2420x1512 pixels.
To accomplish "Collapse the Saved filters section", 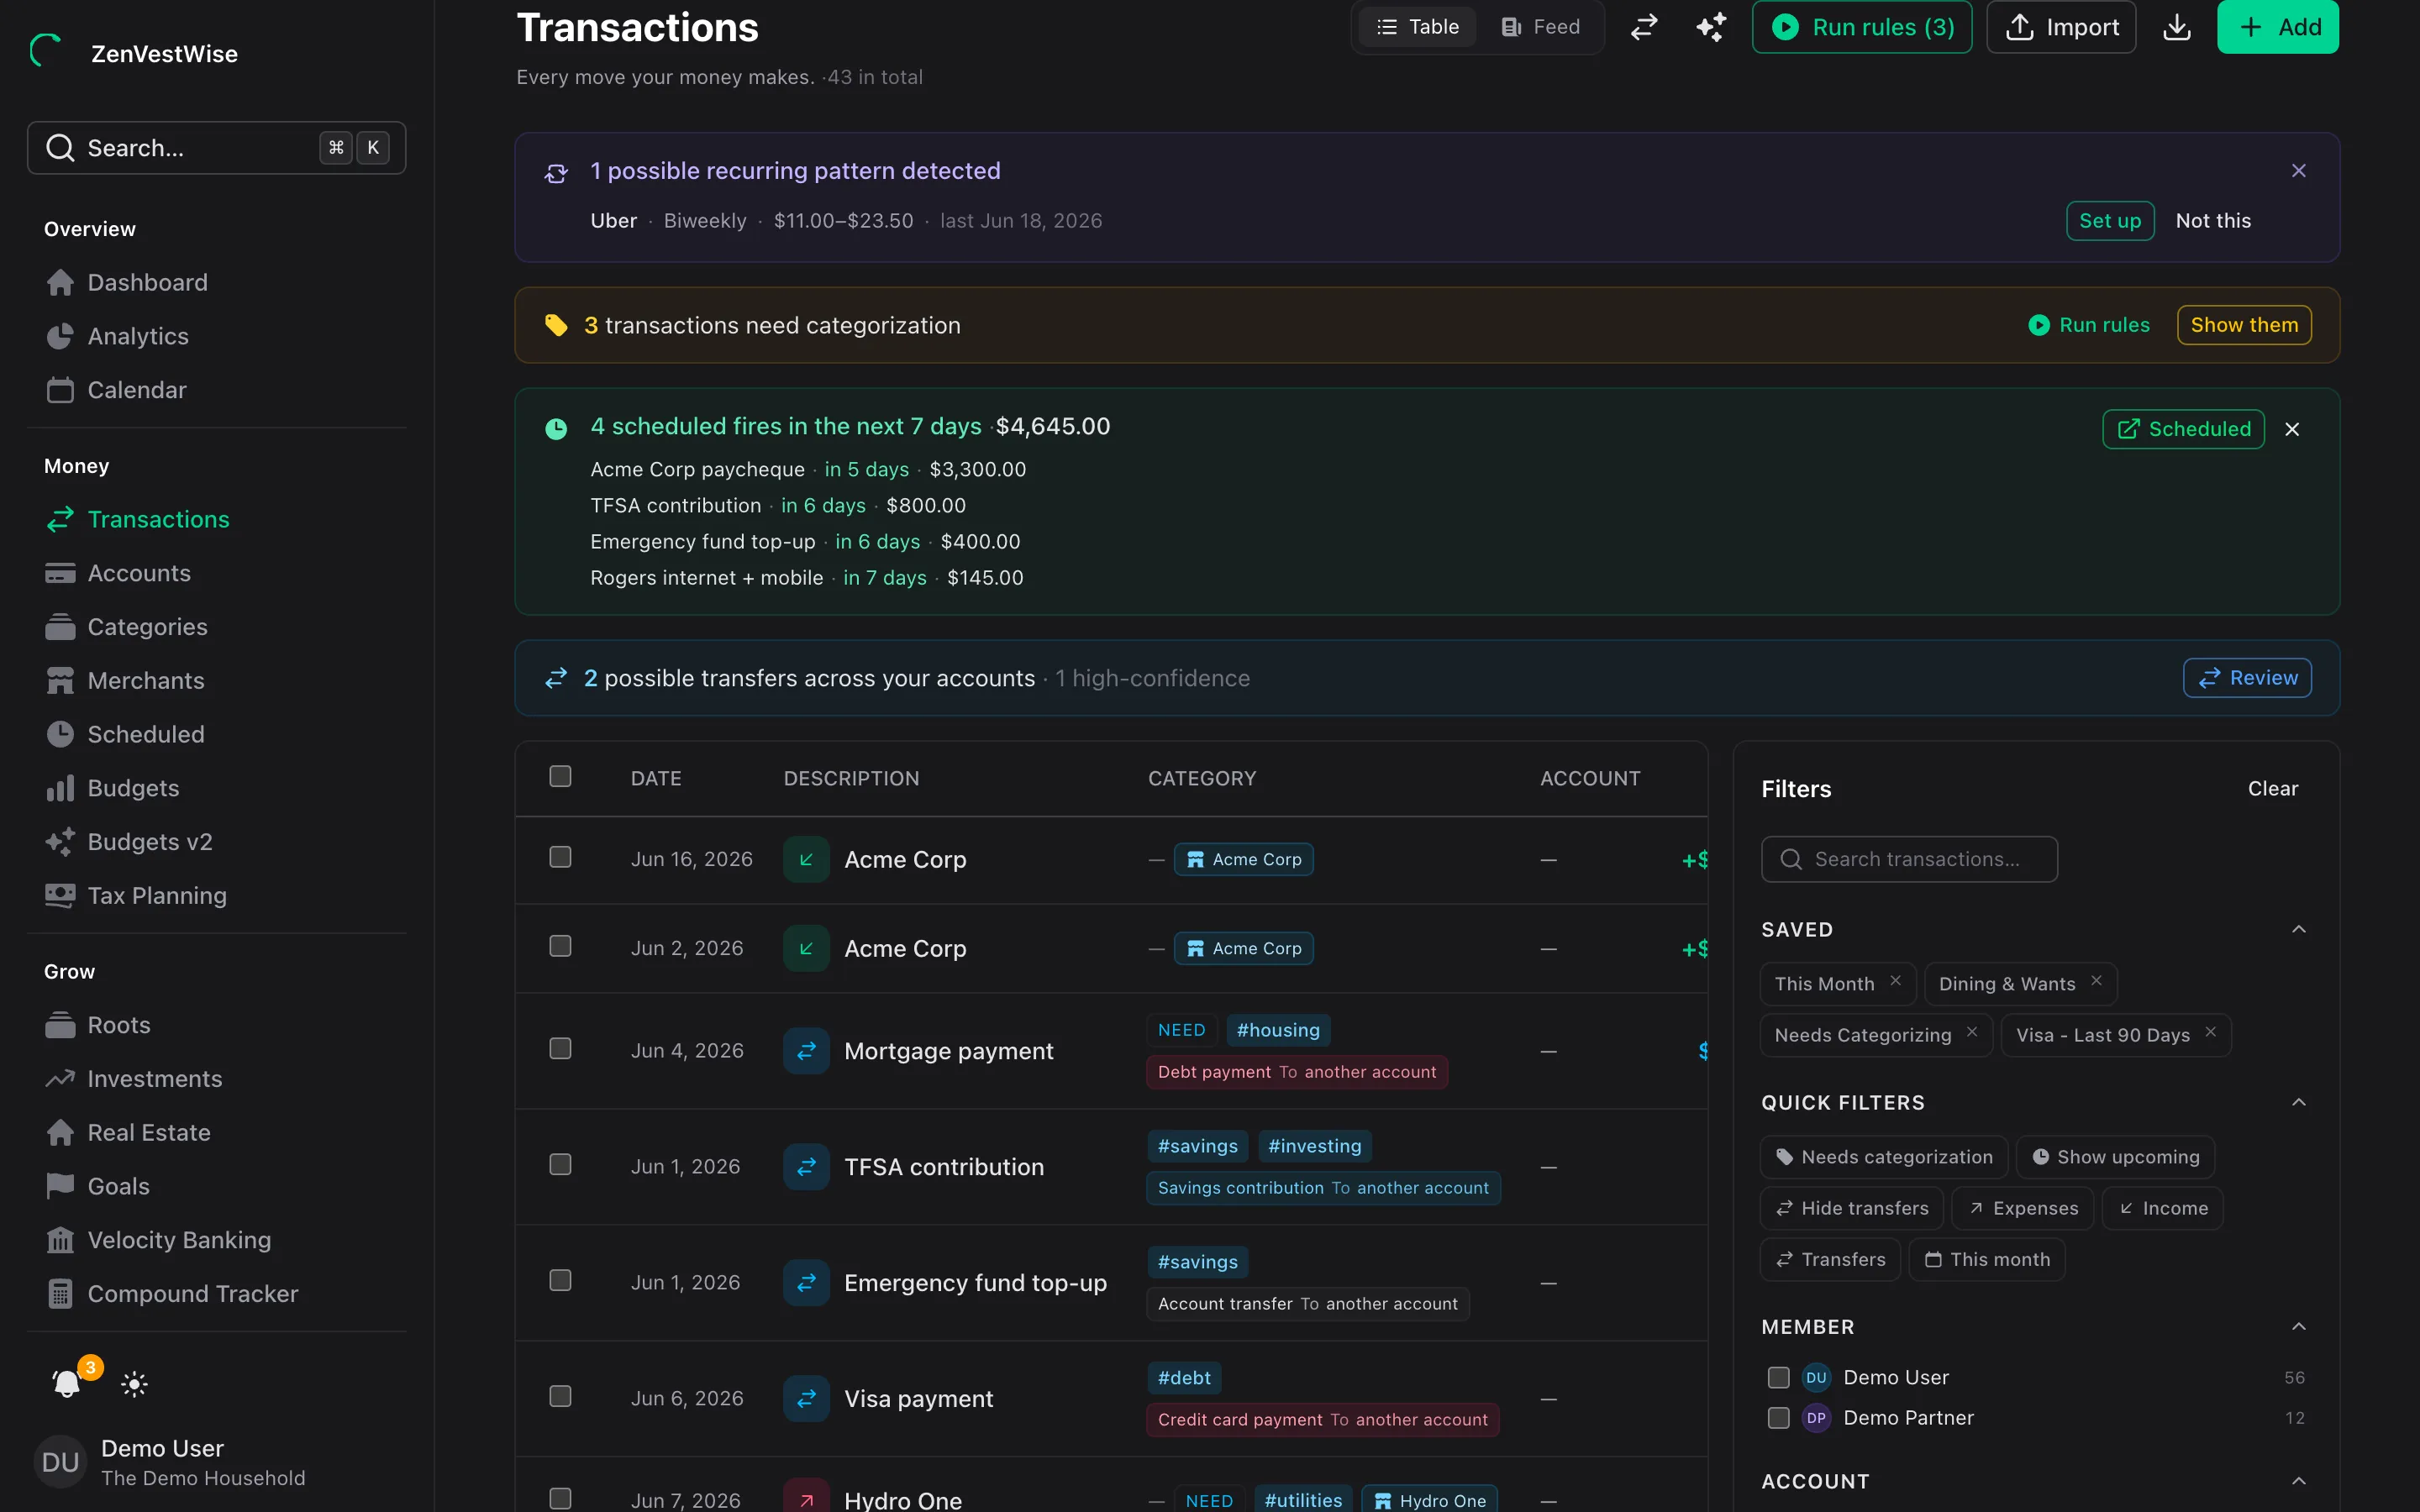I will (2299, 930).
